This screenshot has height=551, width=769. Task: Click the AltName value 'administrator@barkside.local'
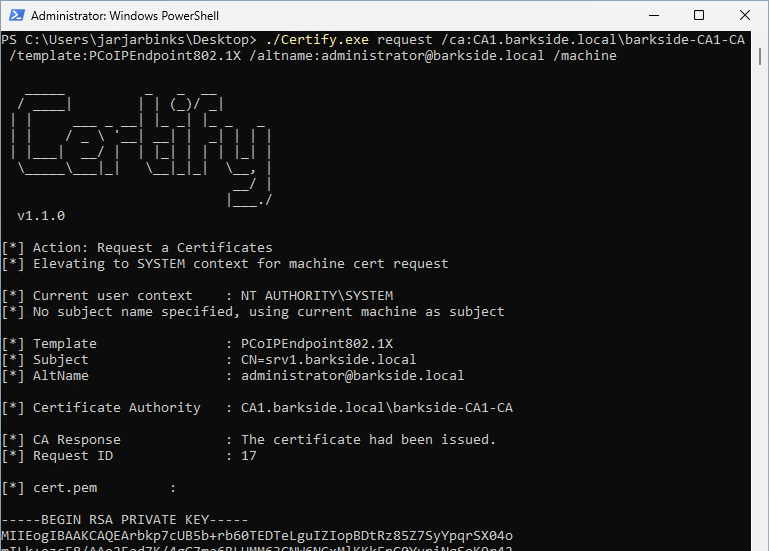tap(353, 375)
